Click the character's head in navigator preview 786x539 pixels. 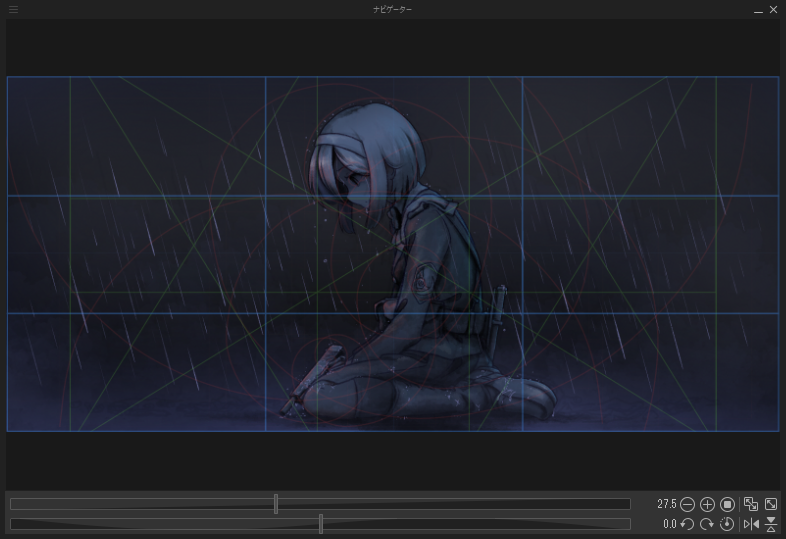365,160
